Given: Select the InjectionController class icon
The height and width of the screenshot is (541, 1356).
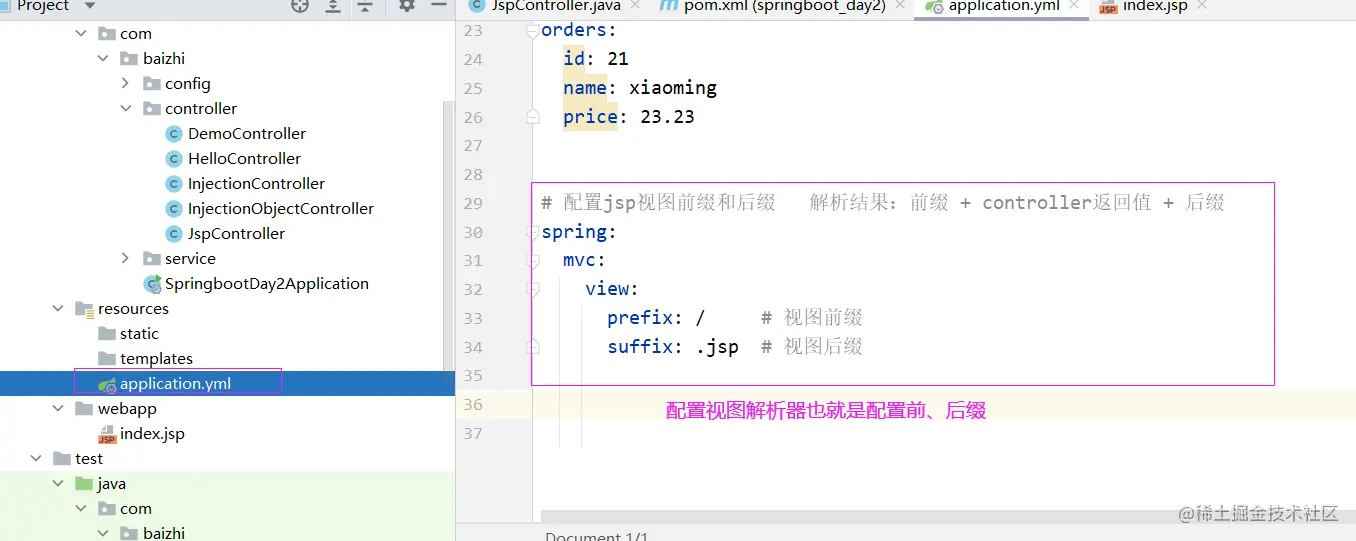Looking at the screenshot, I should [174, 184].
